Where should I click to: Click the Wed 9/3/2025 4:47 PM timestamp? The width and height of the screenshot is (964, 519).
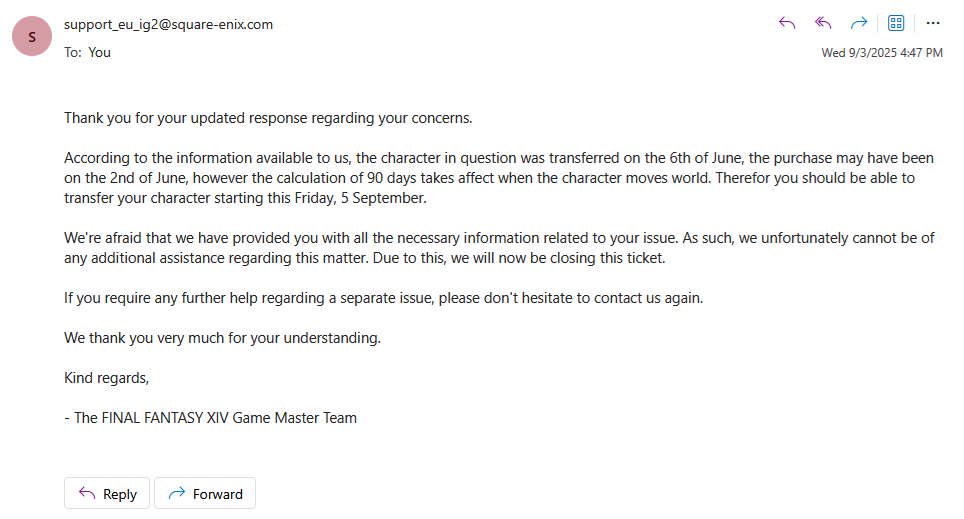tap(882, 53)
